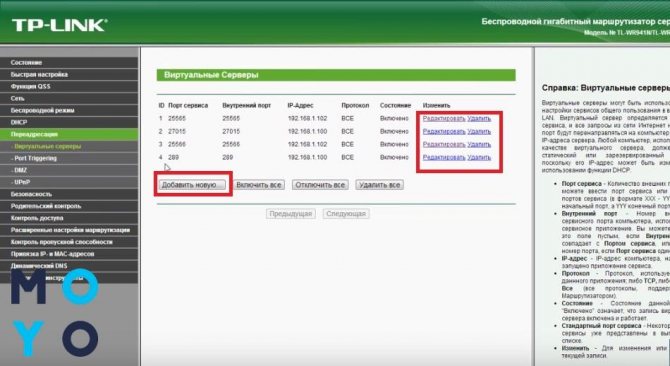Image resolution: width=670 pixels, height=366 pixels.
Task: Click Редактировать for port 25566 row
Action: [x=444, y=144]
